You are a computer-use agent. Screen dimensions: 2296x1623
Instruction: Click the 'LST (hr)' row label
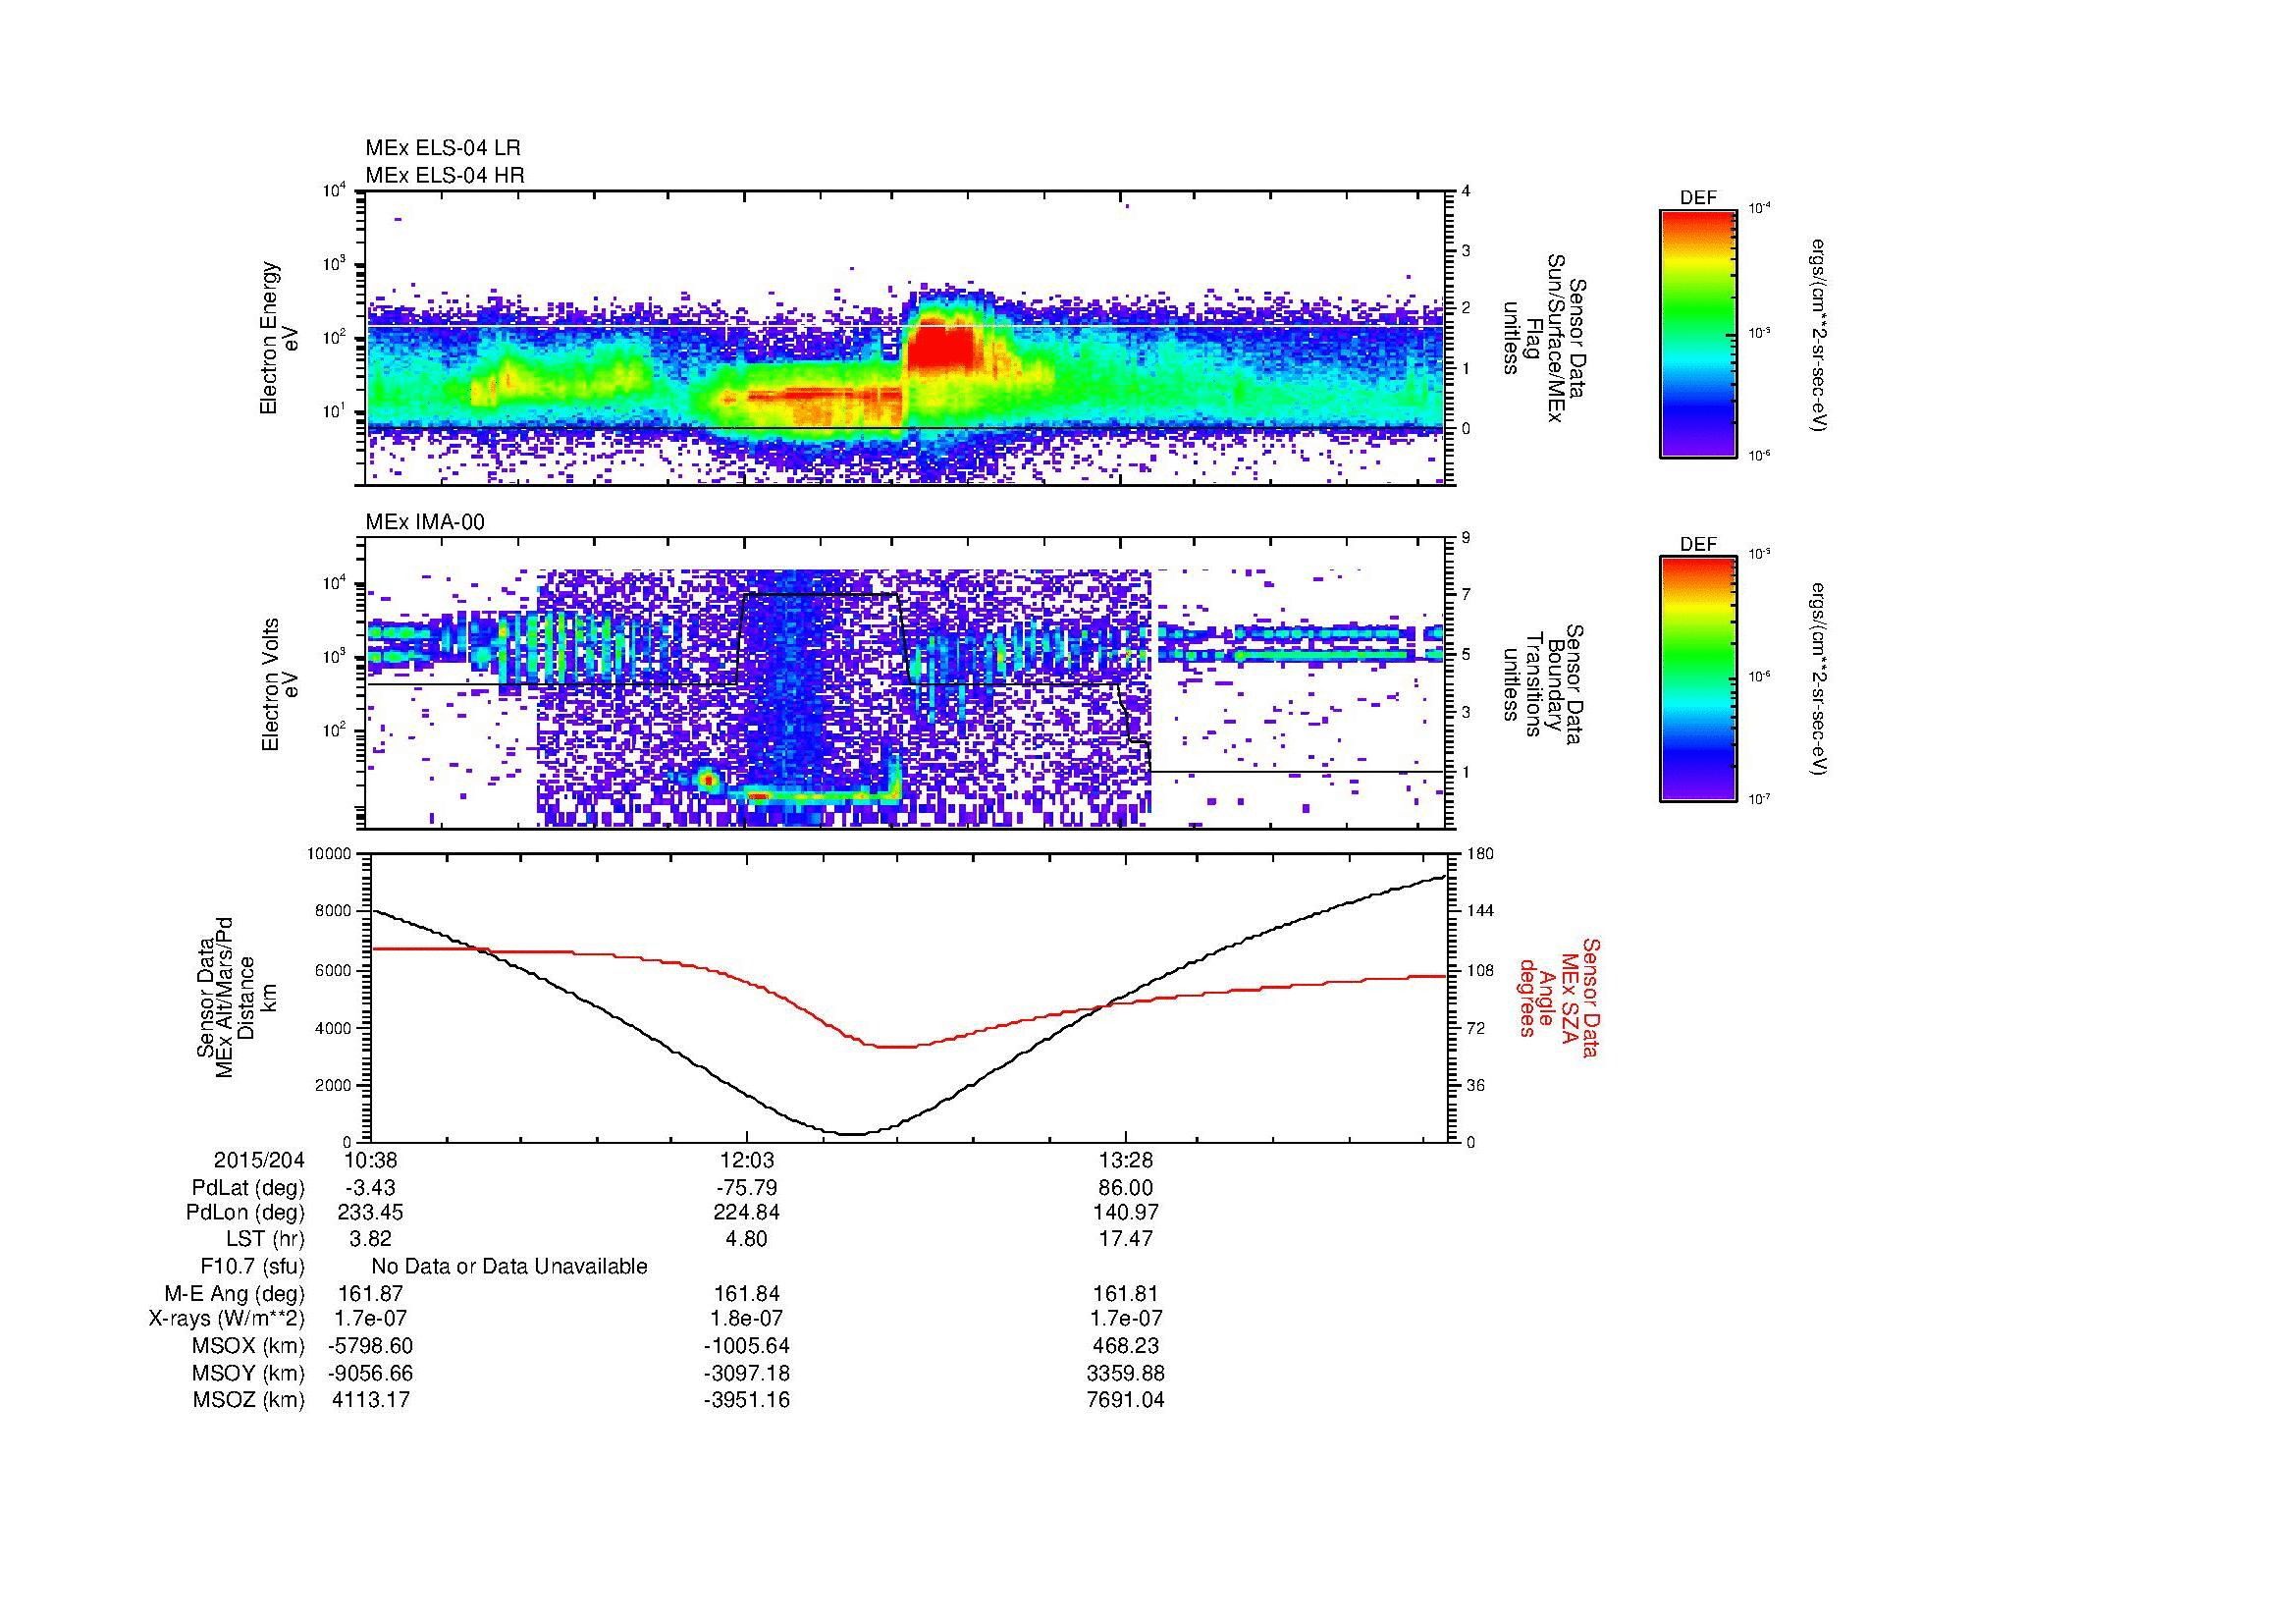265,1239
